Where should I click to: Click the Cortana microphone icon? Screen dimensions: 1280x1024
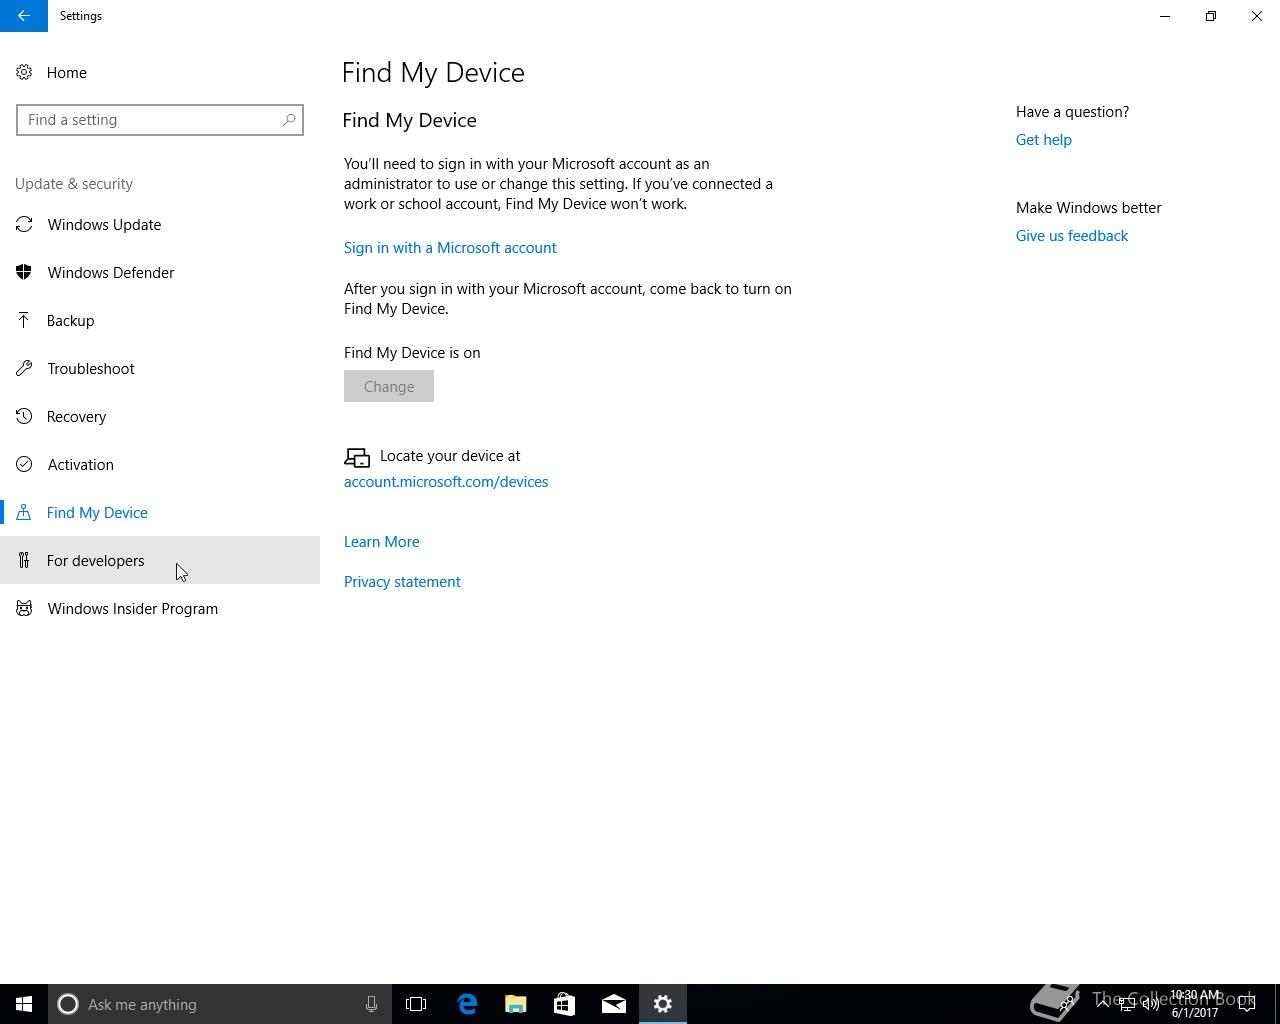371,1004
